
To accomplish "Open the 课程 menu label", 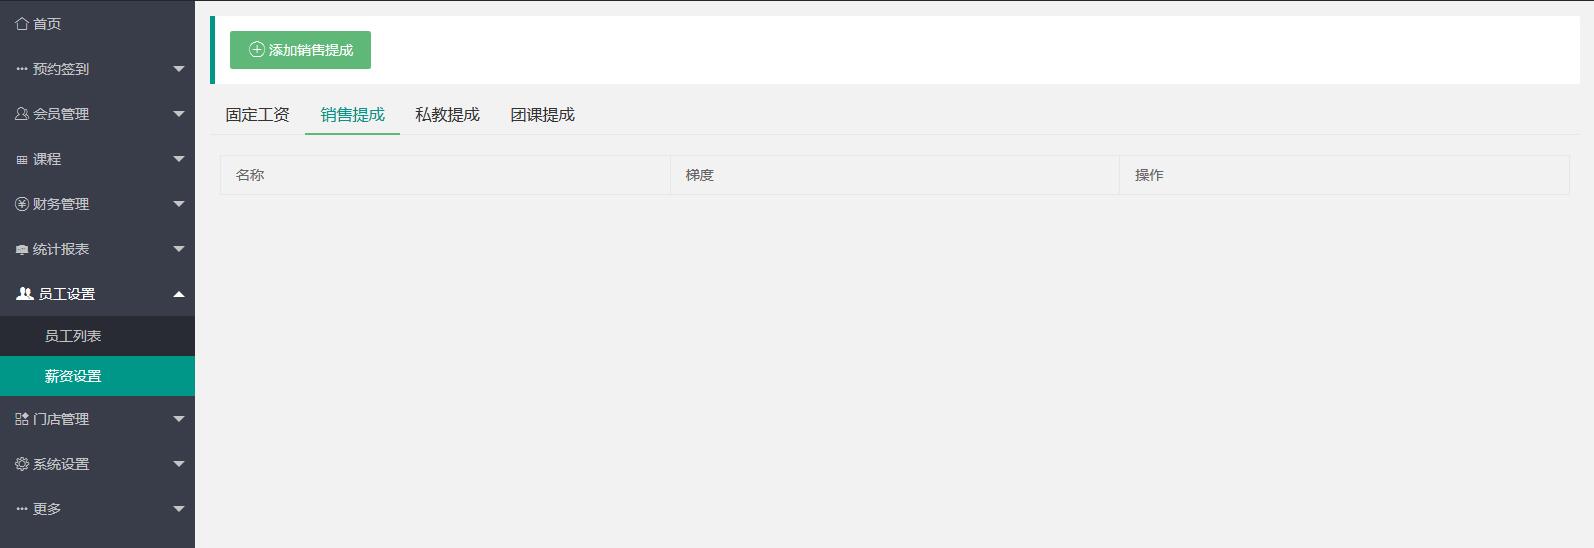I will [x=47, y=159].
